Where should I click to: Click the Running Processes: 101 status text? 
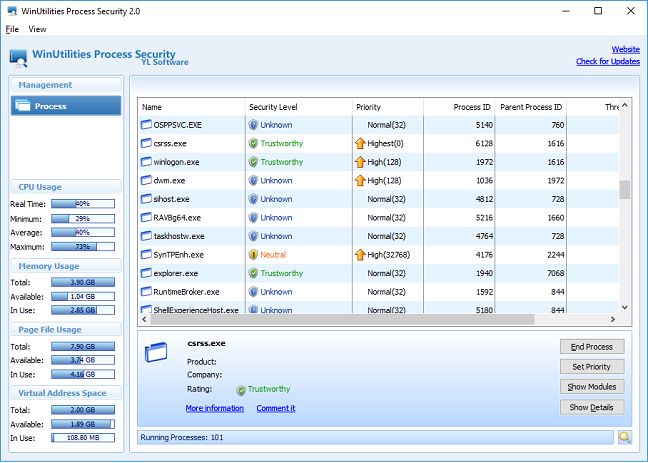pyautogui.click(x=182, y=437)
